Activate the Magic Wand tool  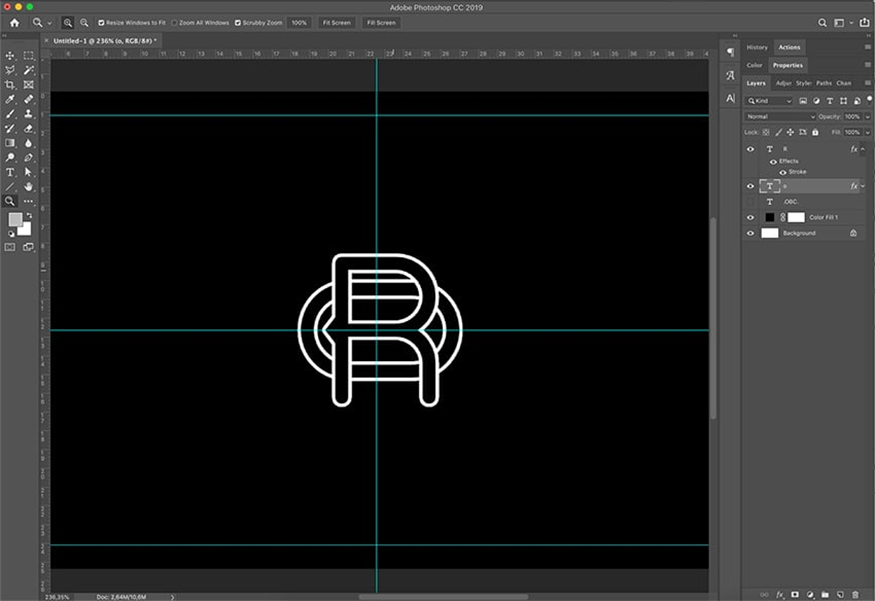tap(29, 70)
